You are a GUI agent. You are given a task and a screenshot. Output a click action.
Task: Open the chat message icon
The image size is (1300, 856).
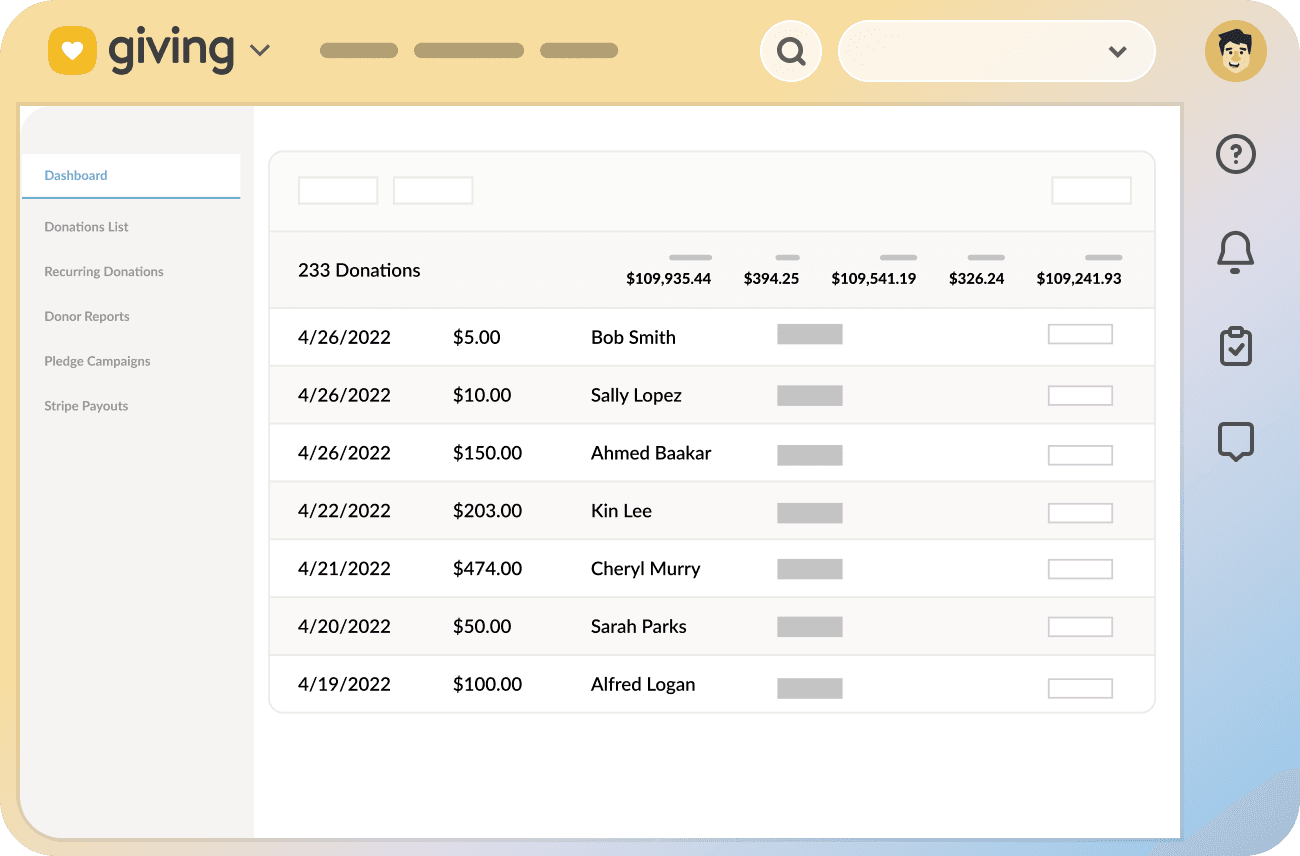(1235, 440)
